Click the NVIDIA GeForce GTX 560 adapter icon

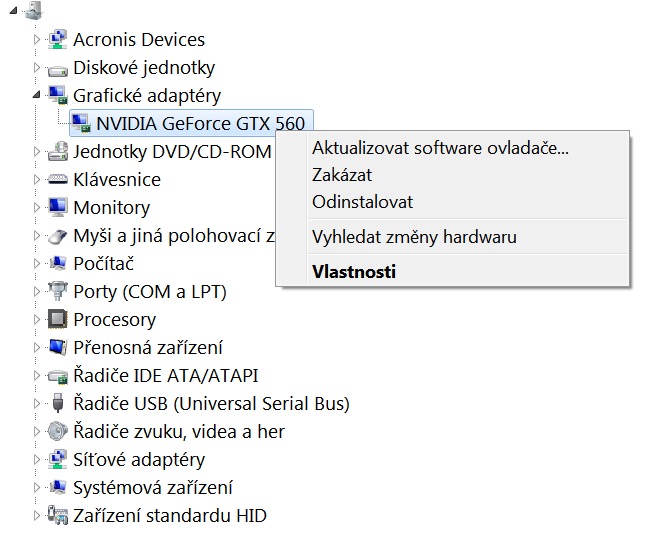click(81, 124)
